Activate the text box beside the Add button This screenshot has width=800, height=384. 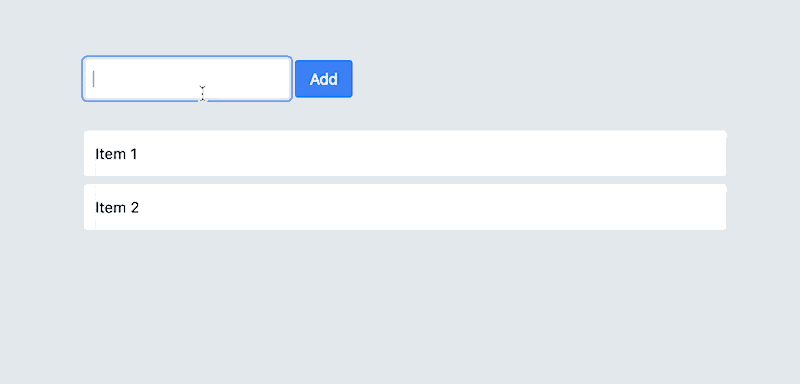click(187, 79)
